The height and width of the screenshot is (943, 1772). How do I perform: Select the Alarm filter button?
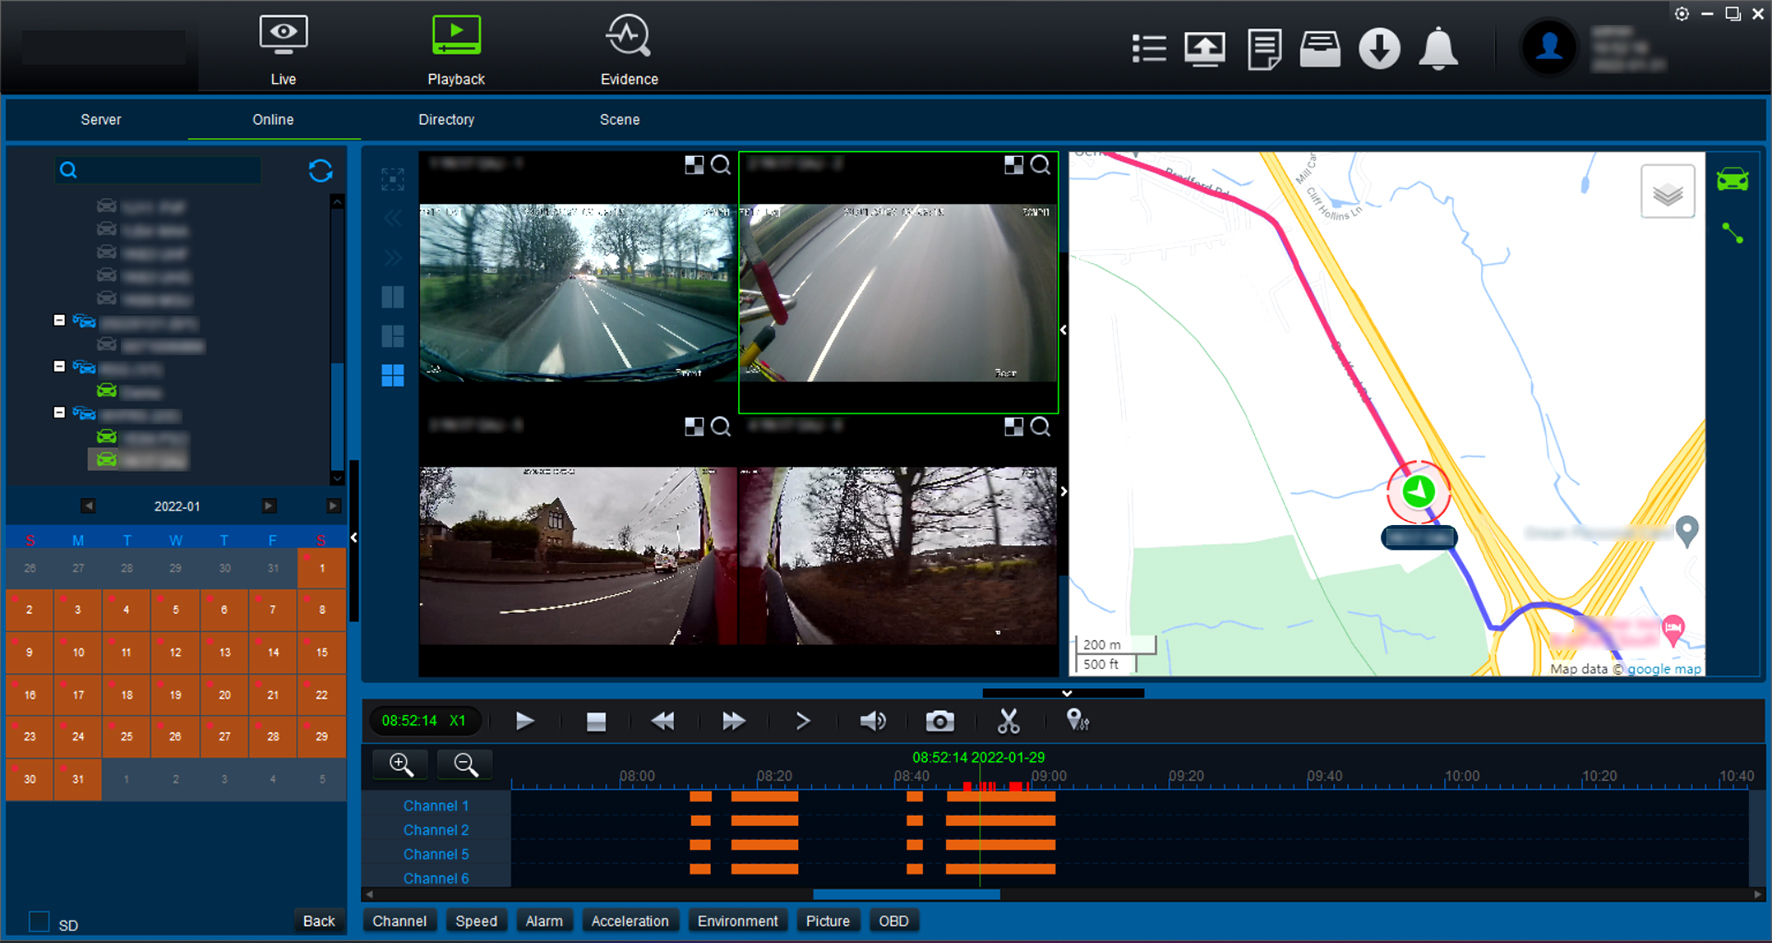[544, 920]
